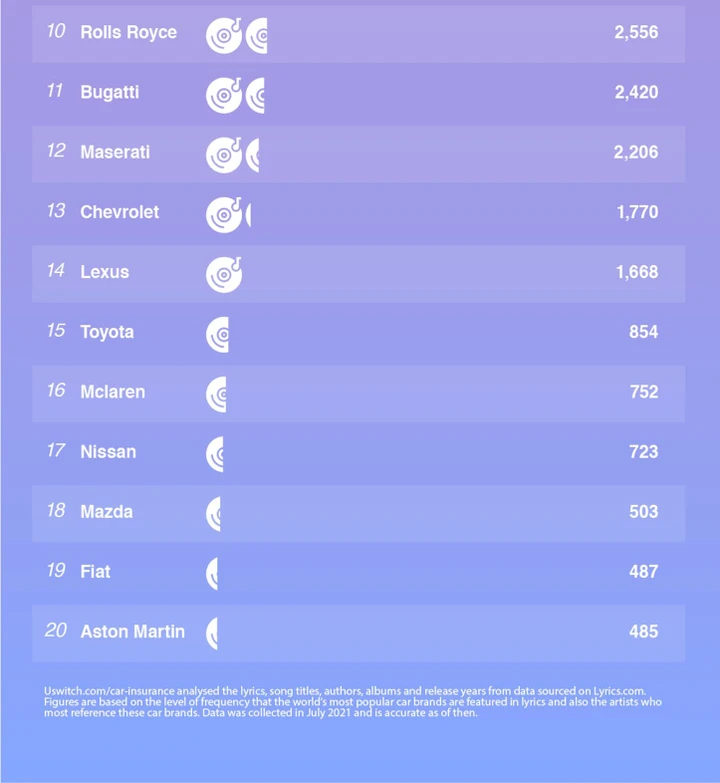Image resolution: width=720 pixels, height=783 pixels.
Task: Click the full vinyl record icon beside Rolls Royce
Action: [x=224, y=35]
